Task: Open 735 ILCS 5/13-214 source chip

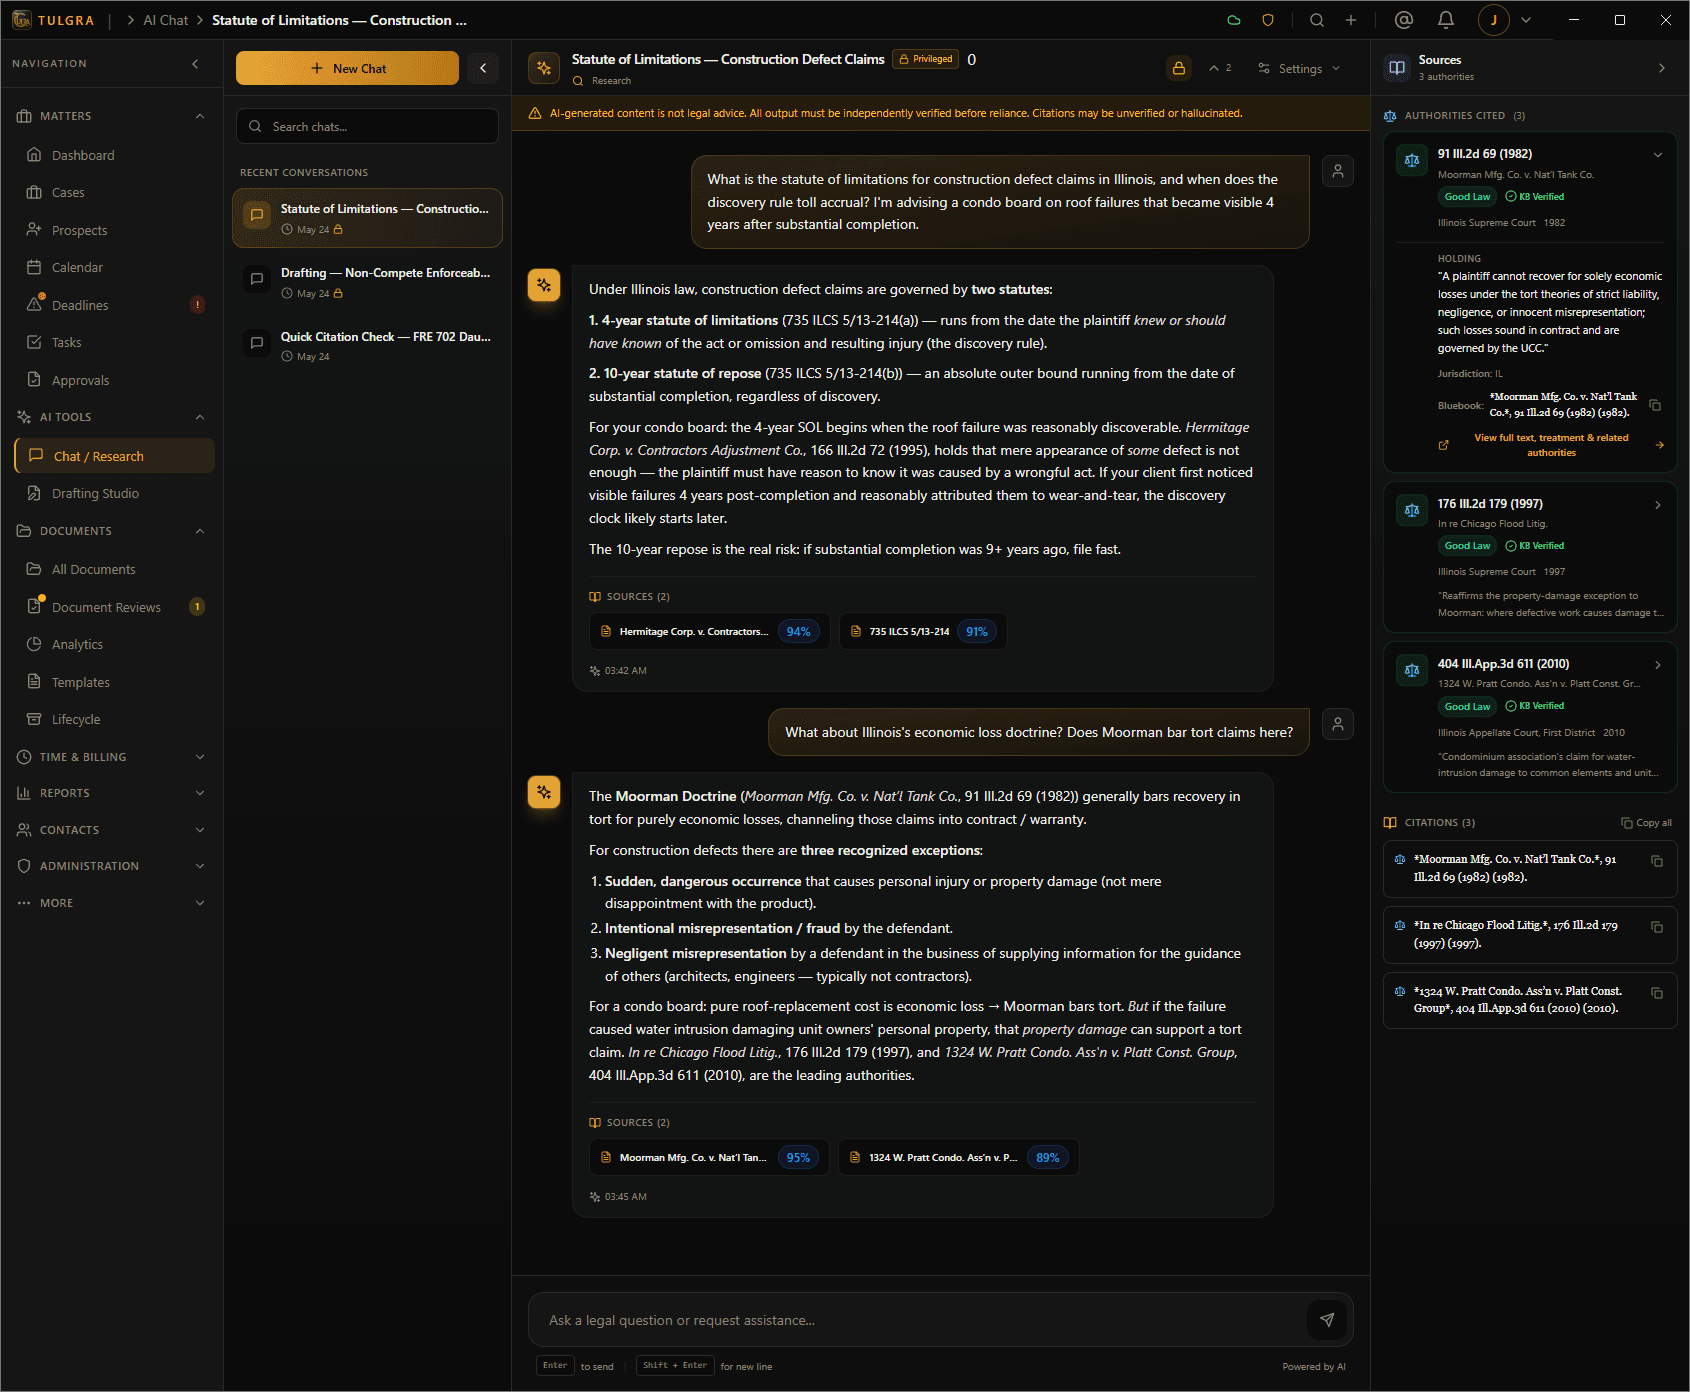Action: coord(923,631)
